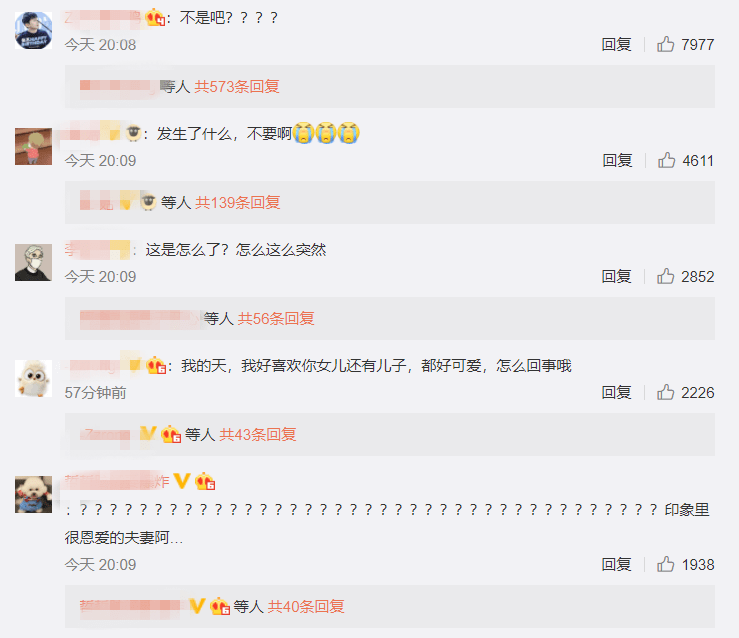Reply to the 我的天 comment
739x638 pixels.
(616, 392)
